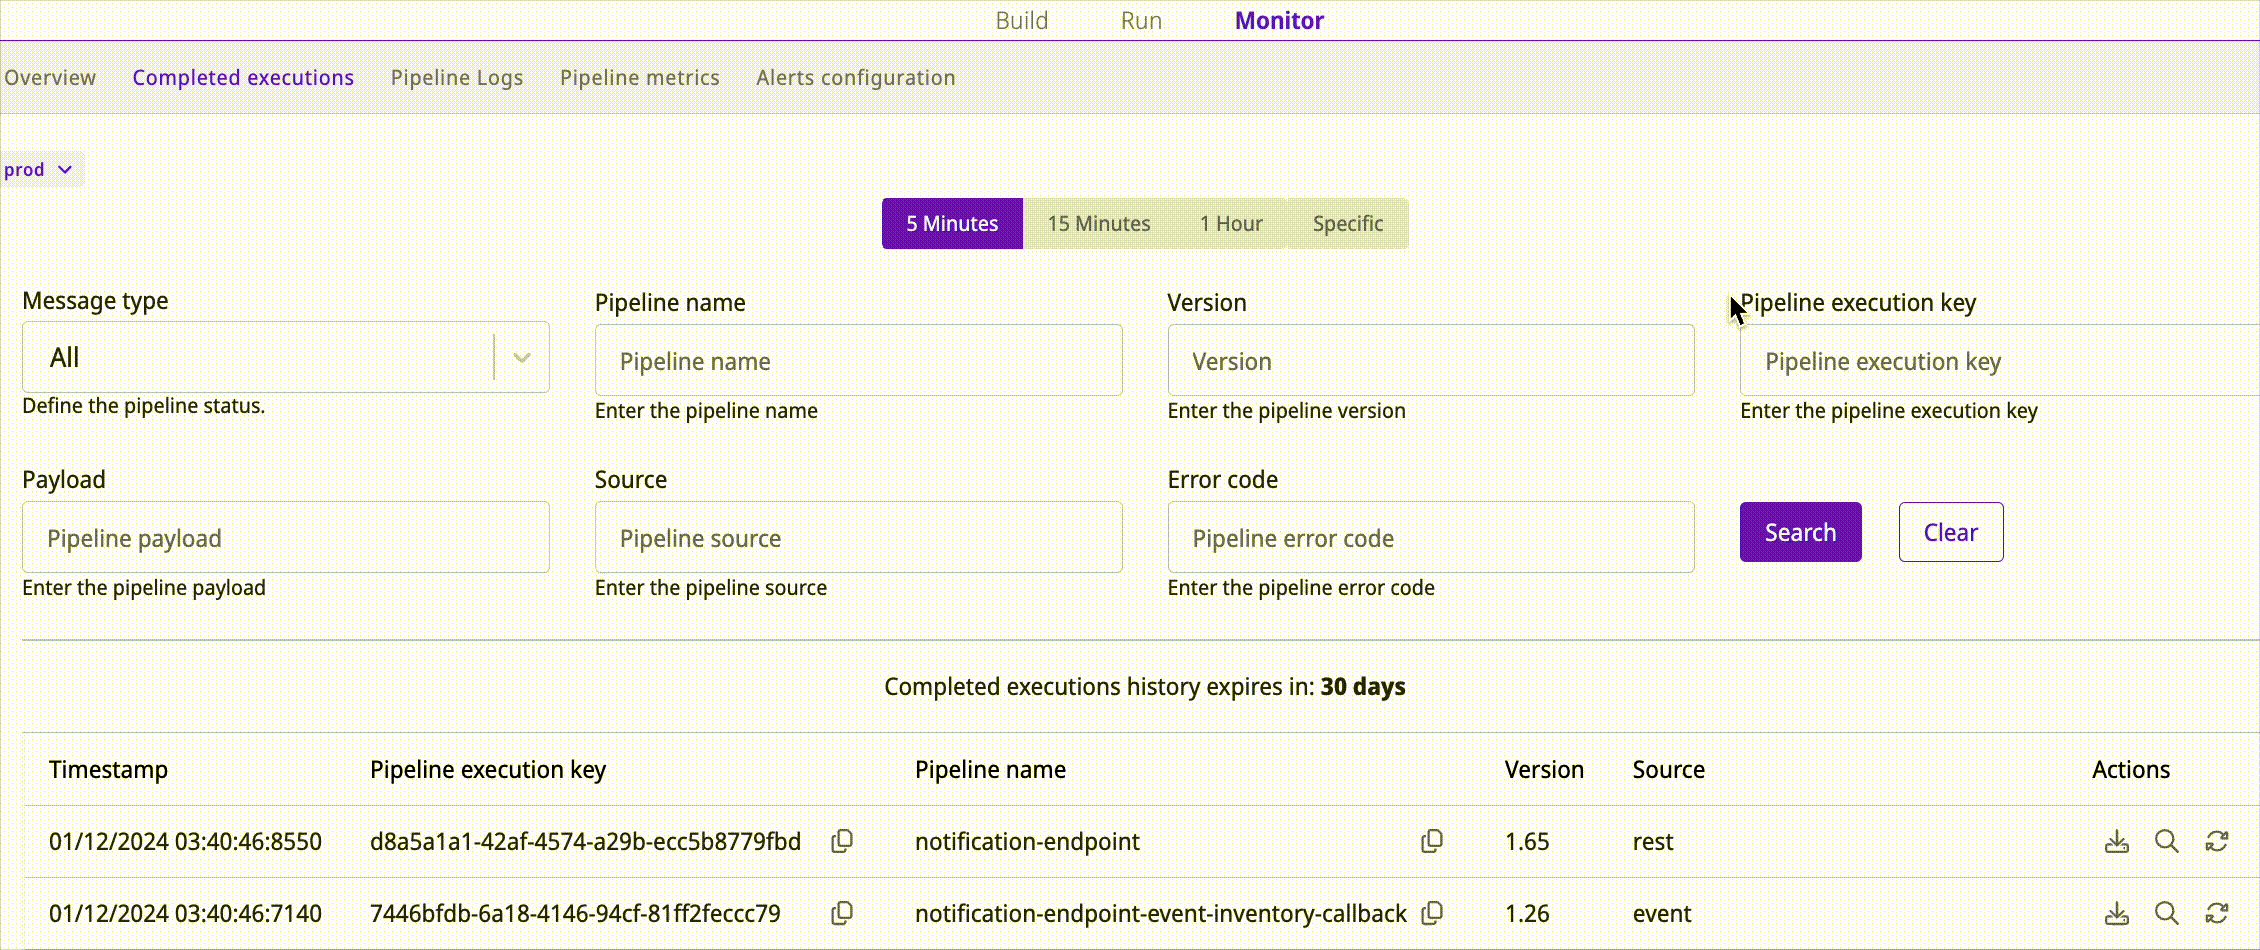Image resolution: width=2260 pixels, height=950 pixels.
Task: Reprocess the inventory-callback event execution
Action: 2216,913
